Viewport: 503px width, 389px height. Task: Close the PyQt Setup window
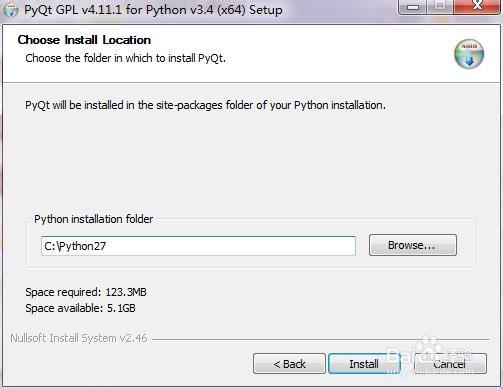tap(477, 7)
